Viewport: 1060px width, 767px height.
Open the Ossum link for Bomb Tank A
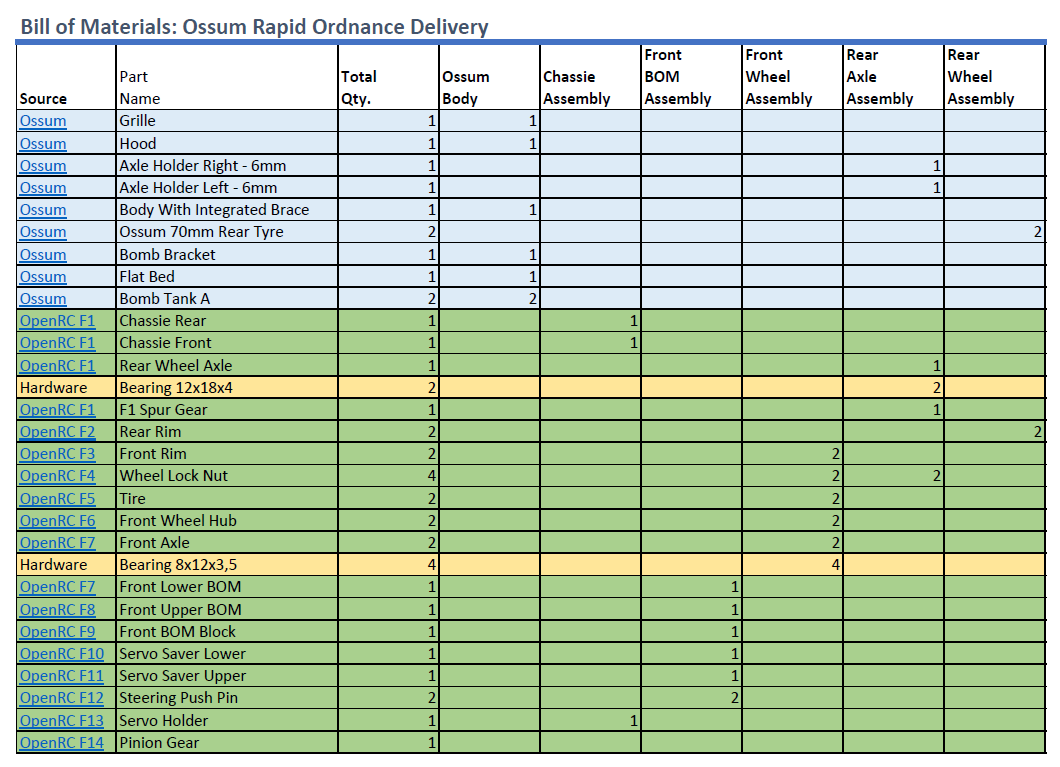43,299
